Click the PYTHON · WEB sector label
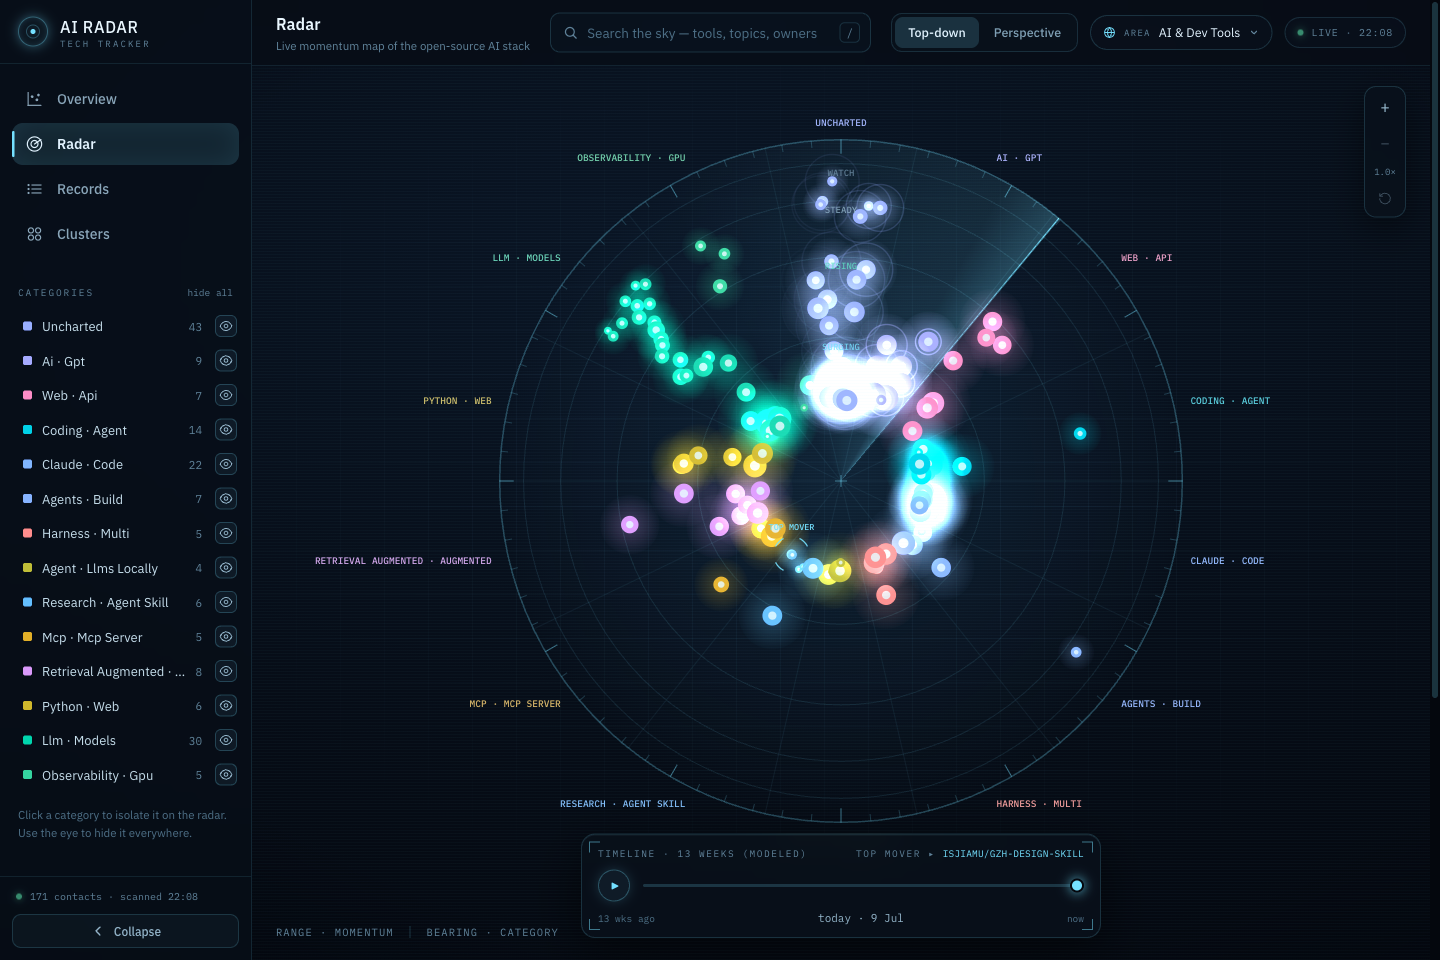The width and height of the screenshot is (1440, 960). [457, 401]
